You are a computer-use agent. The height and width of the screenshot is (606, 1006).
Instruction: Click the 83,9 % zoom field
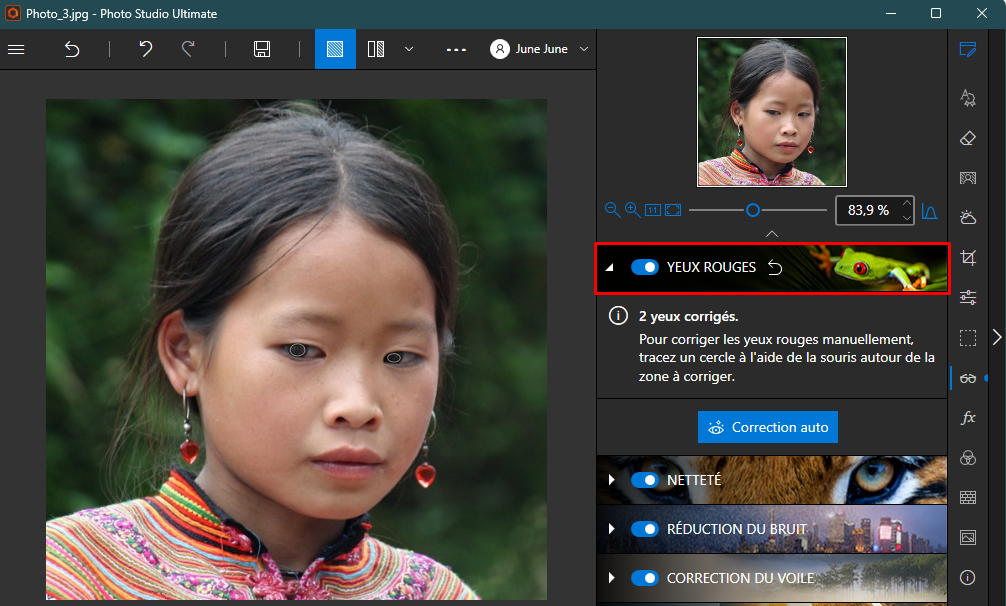tap(867, 210)
